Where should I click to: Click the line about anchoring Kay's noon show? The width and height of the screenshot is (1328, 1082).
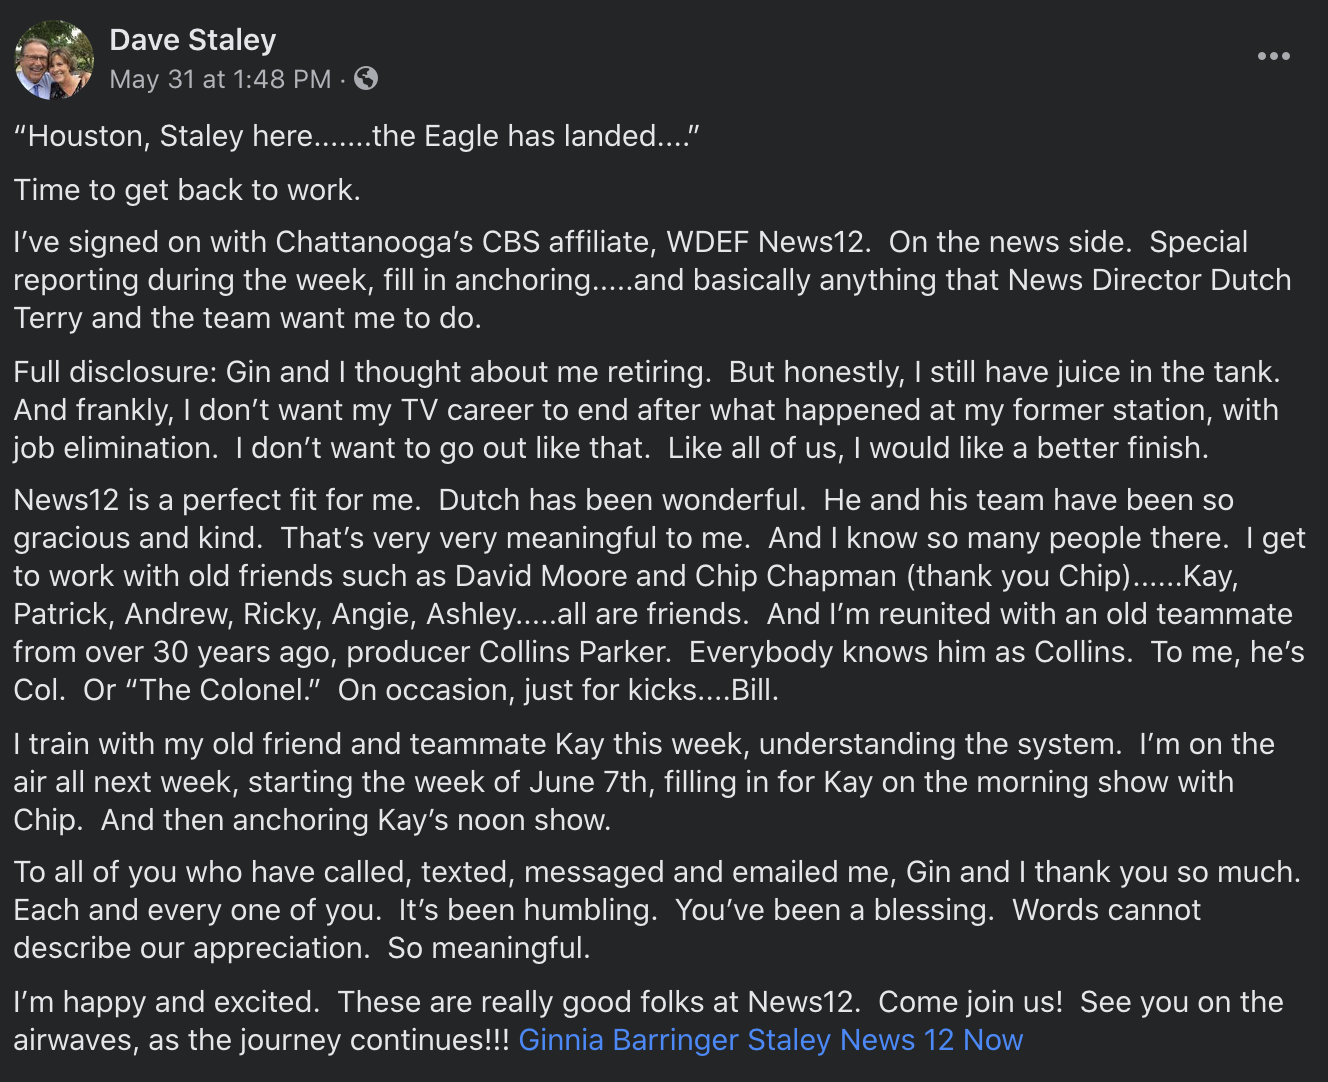(356, 820)
